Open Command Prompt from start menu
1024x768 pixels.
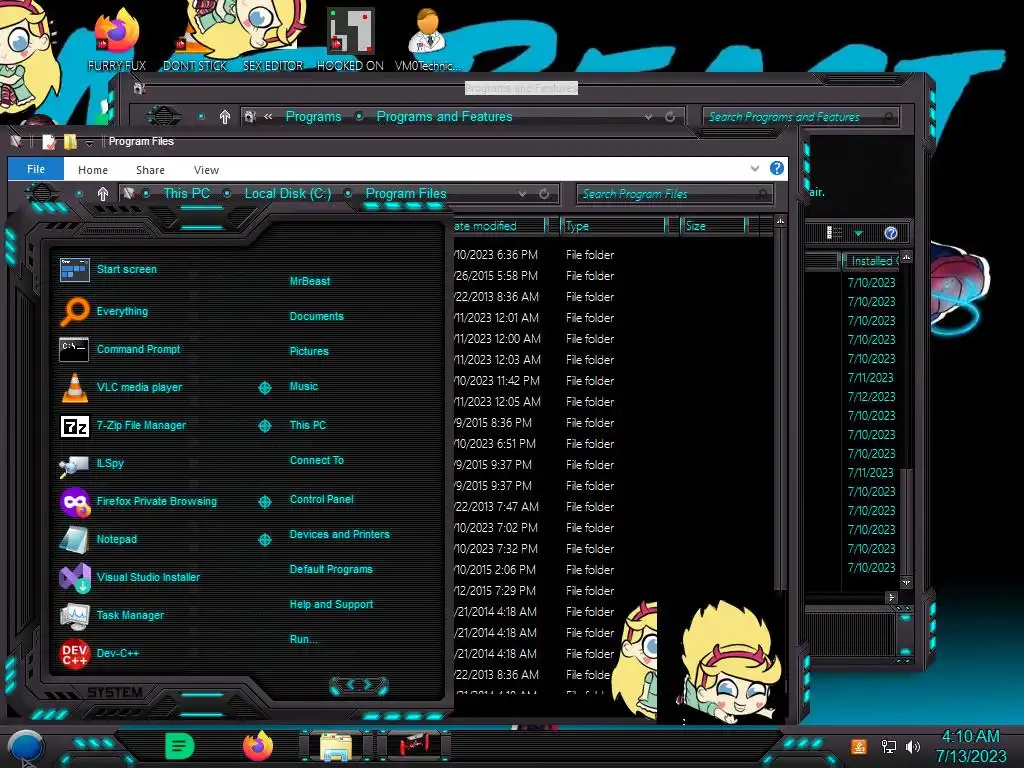coord(120,349)
